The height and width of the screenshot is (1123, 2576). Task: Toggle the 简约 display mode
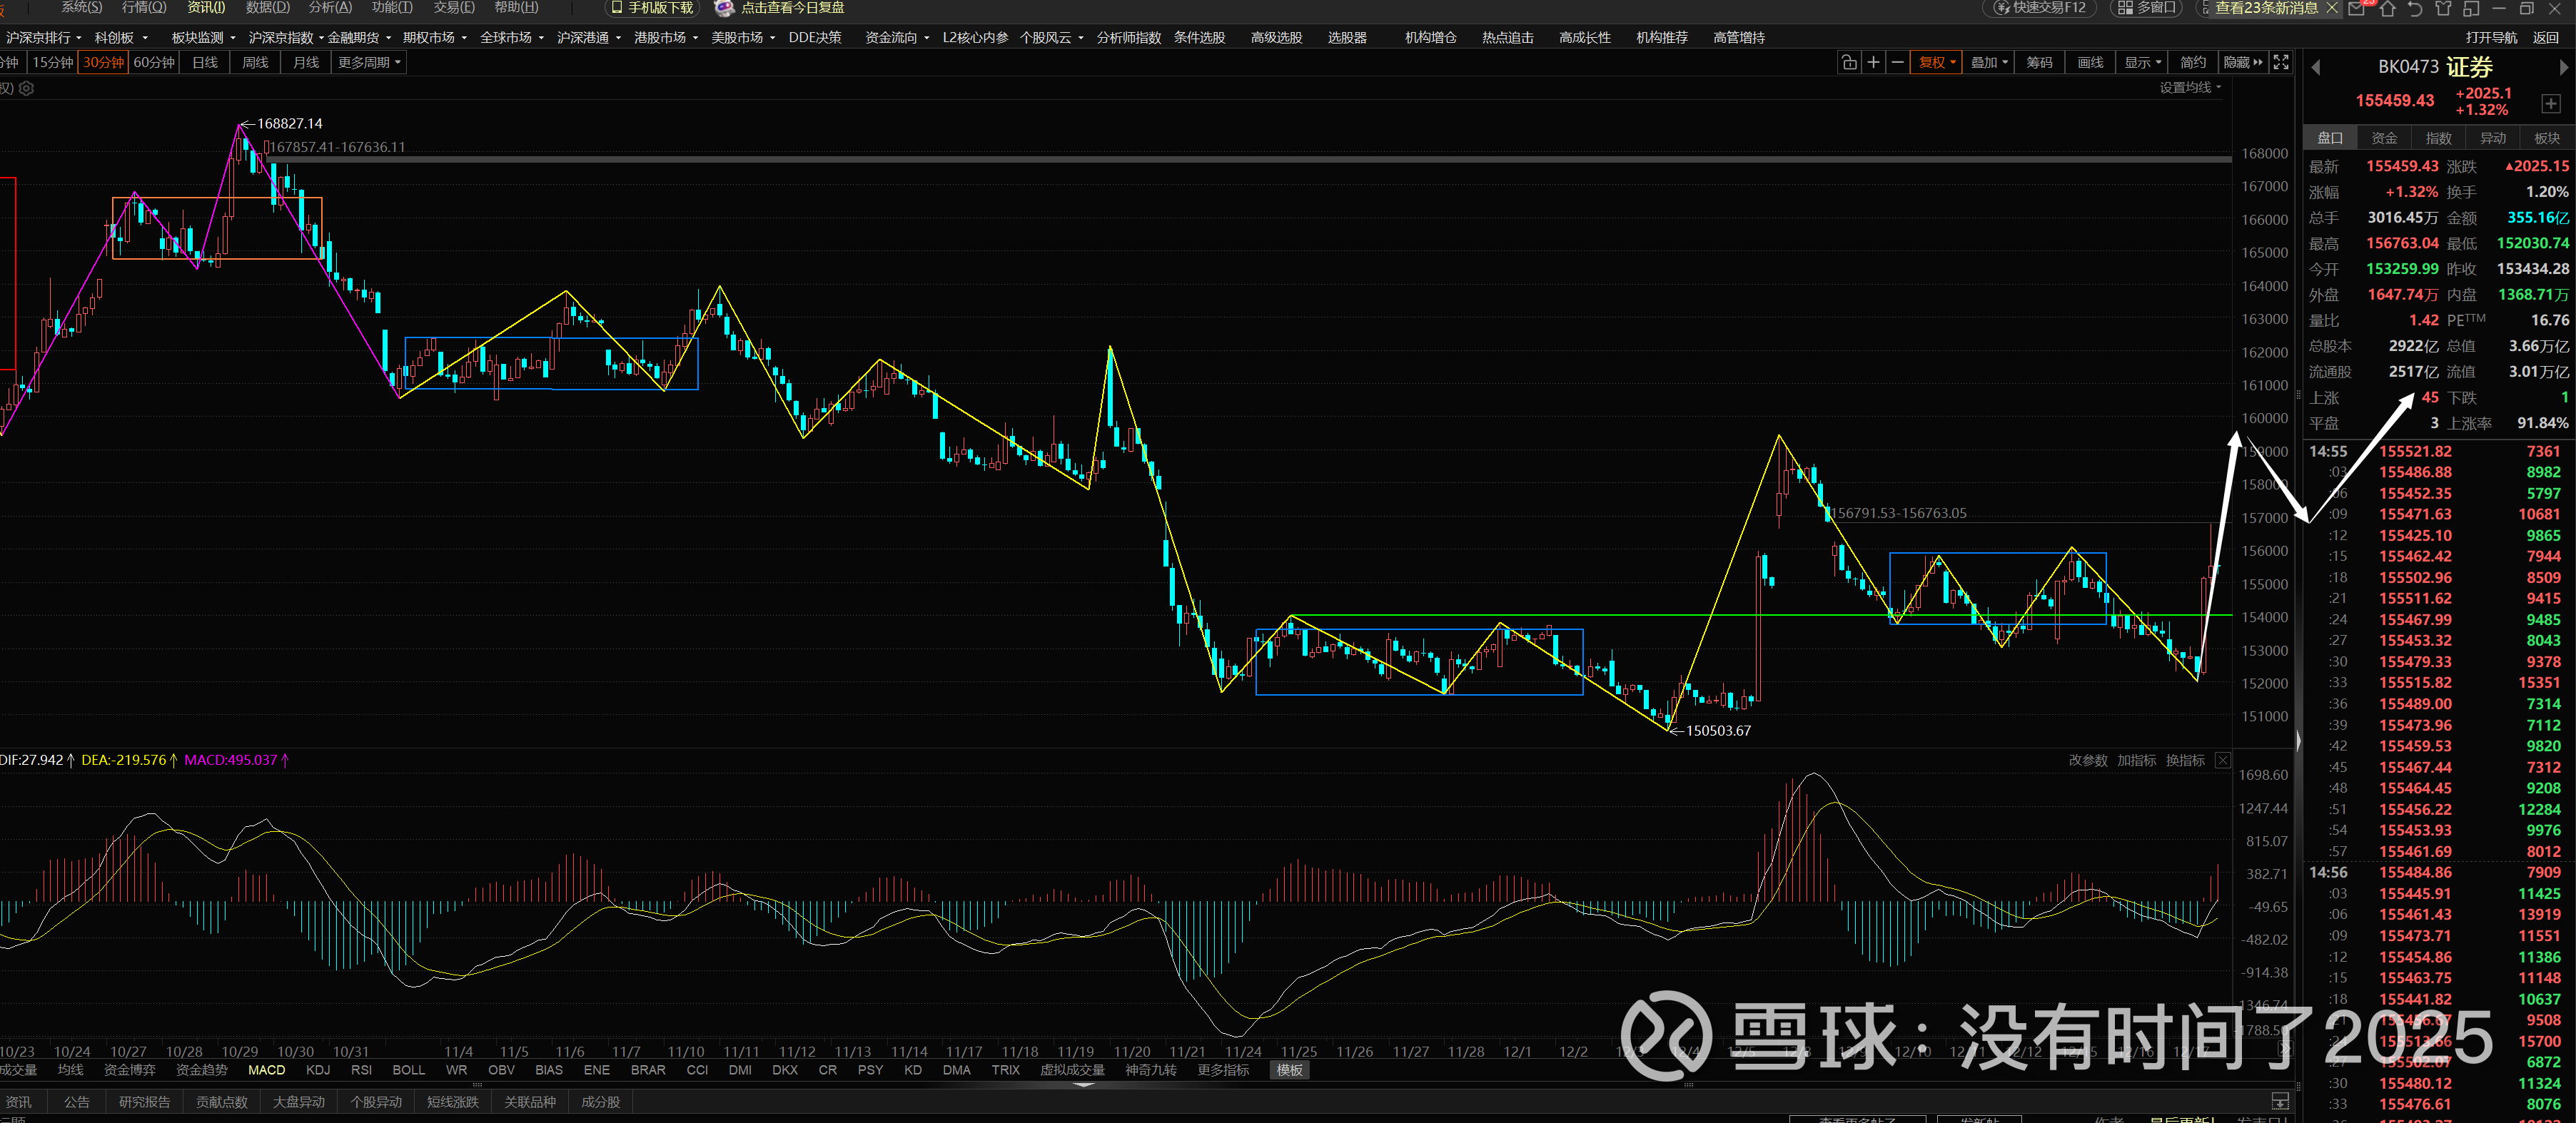tap(2193, 63)
